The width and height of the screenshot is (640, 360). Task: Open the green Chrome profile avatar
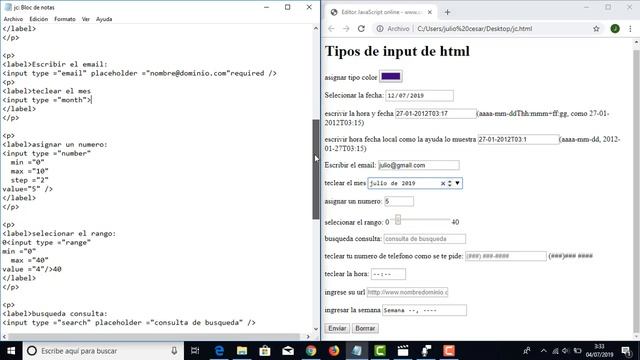tap(615, 29)
